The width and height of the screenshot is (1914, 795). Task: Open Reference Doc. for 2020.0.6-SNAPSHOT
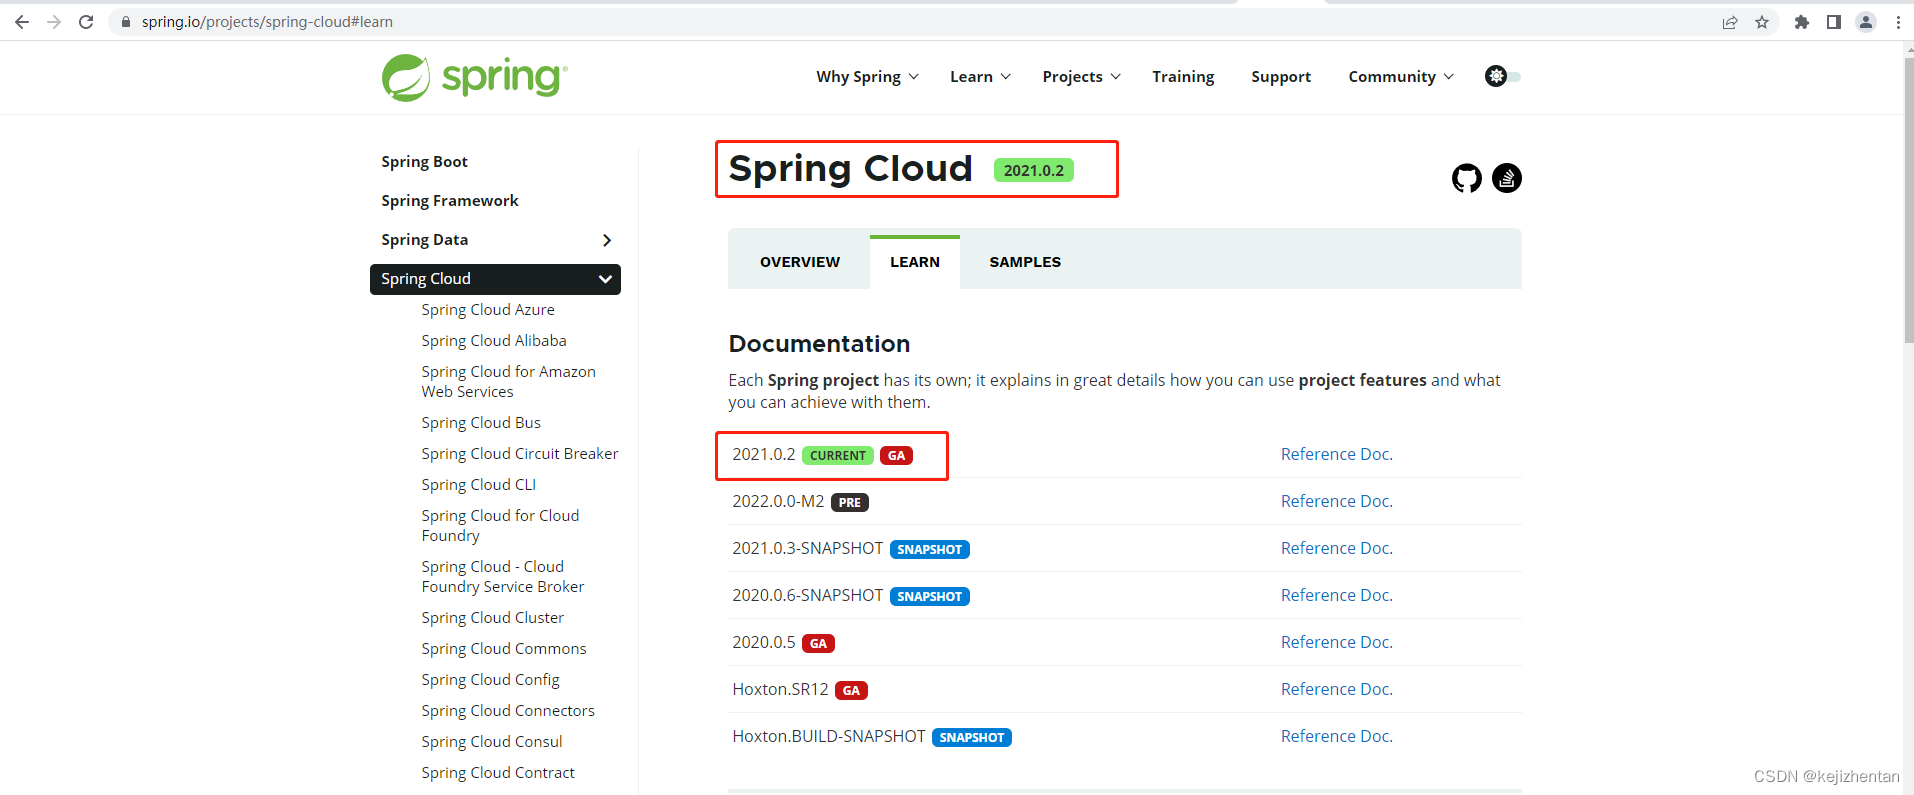[1337, 595]
